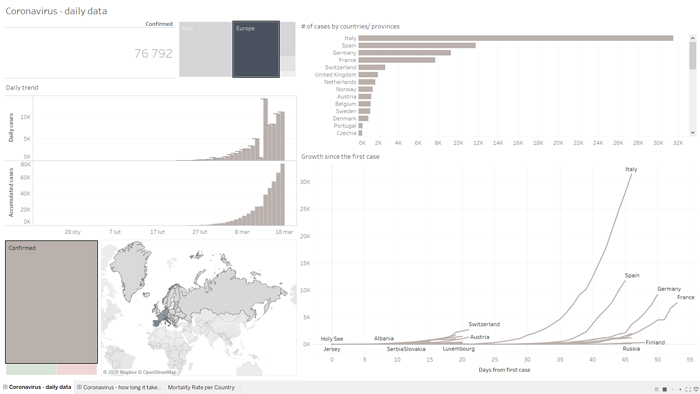
Task: Select the green tile under Confirmed
Action: 31,369
